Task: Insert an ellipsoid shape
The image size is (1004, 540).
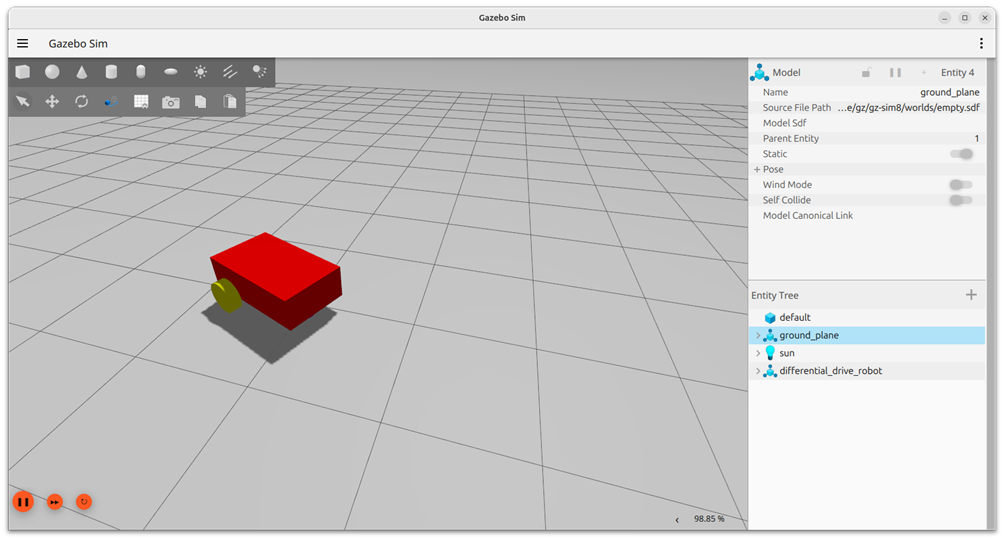Action: click(170, 72)
